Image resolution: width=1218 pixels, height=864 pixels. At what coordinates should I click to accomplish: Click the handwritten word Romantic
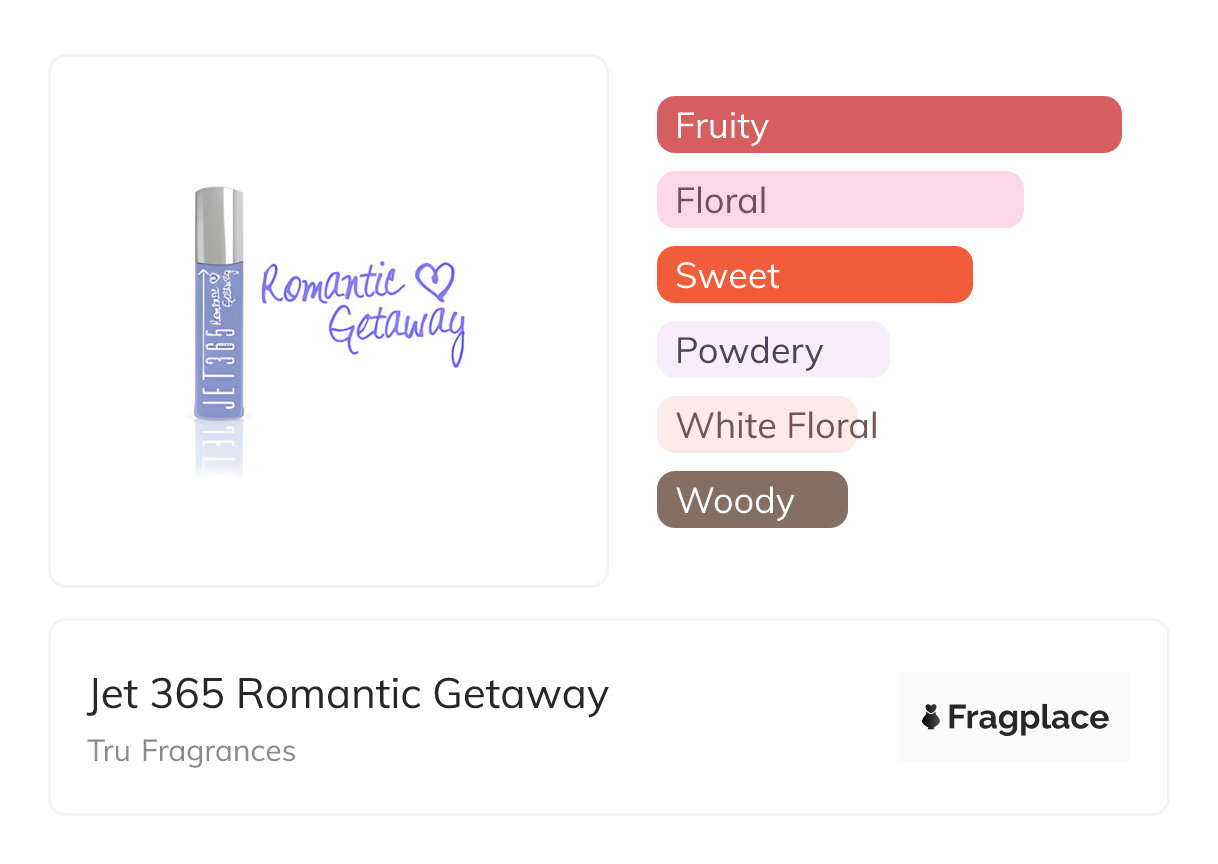point(332,283)
